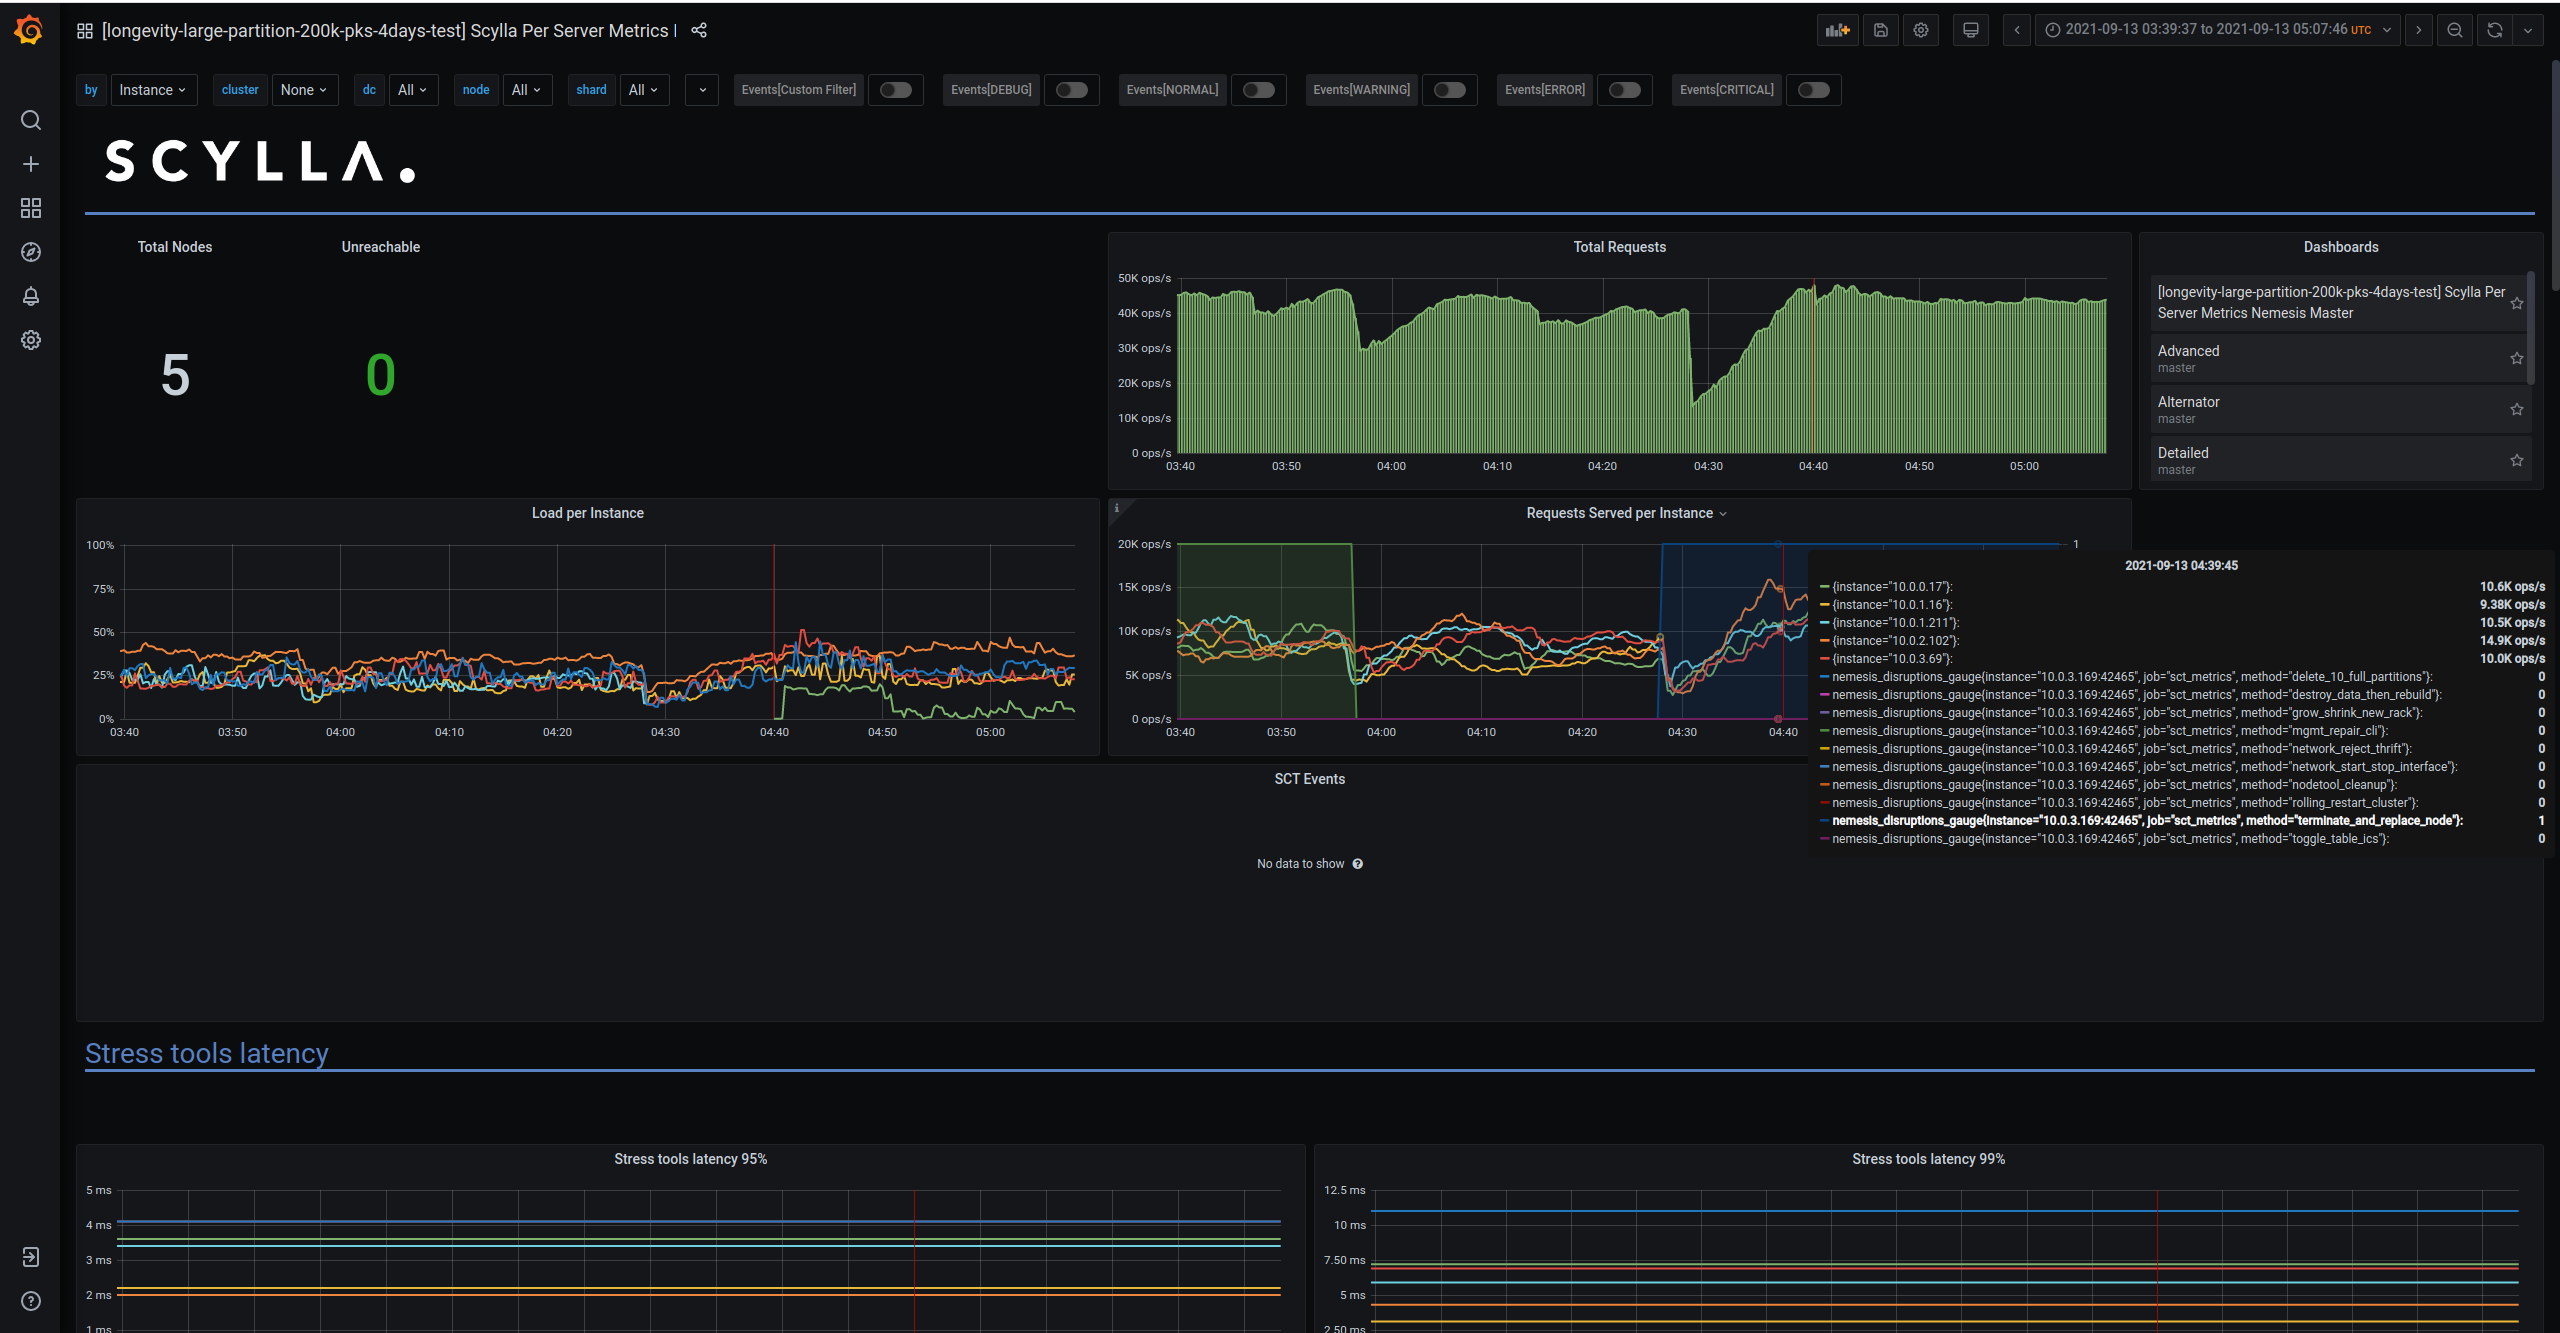
Task: Save the dashboard using the save icon
Action: pyautogui.click(x=1880, y=30)
